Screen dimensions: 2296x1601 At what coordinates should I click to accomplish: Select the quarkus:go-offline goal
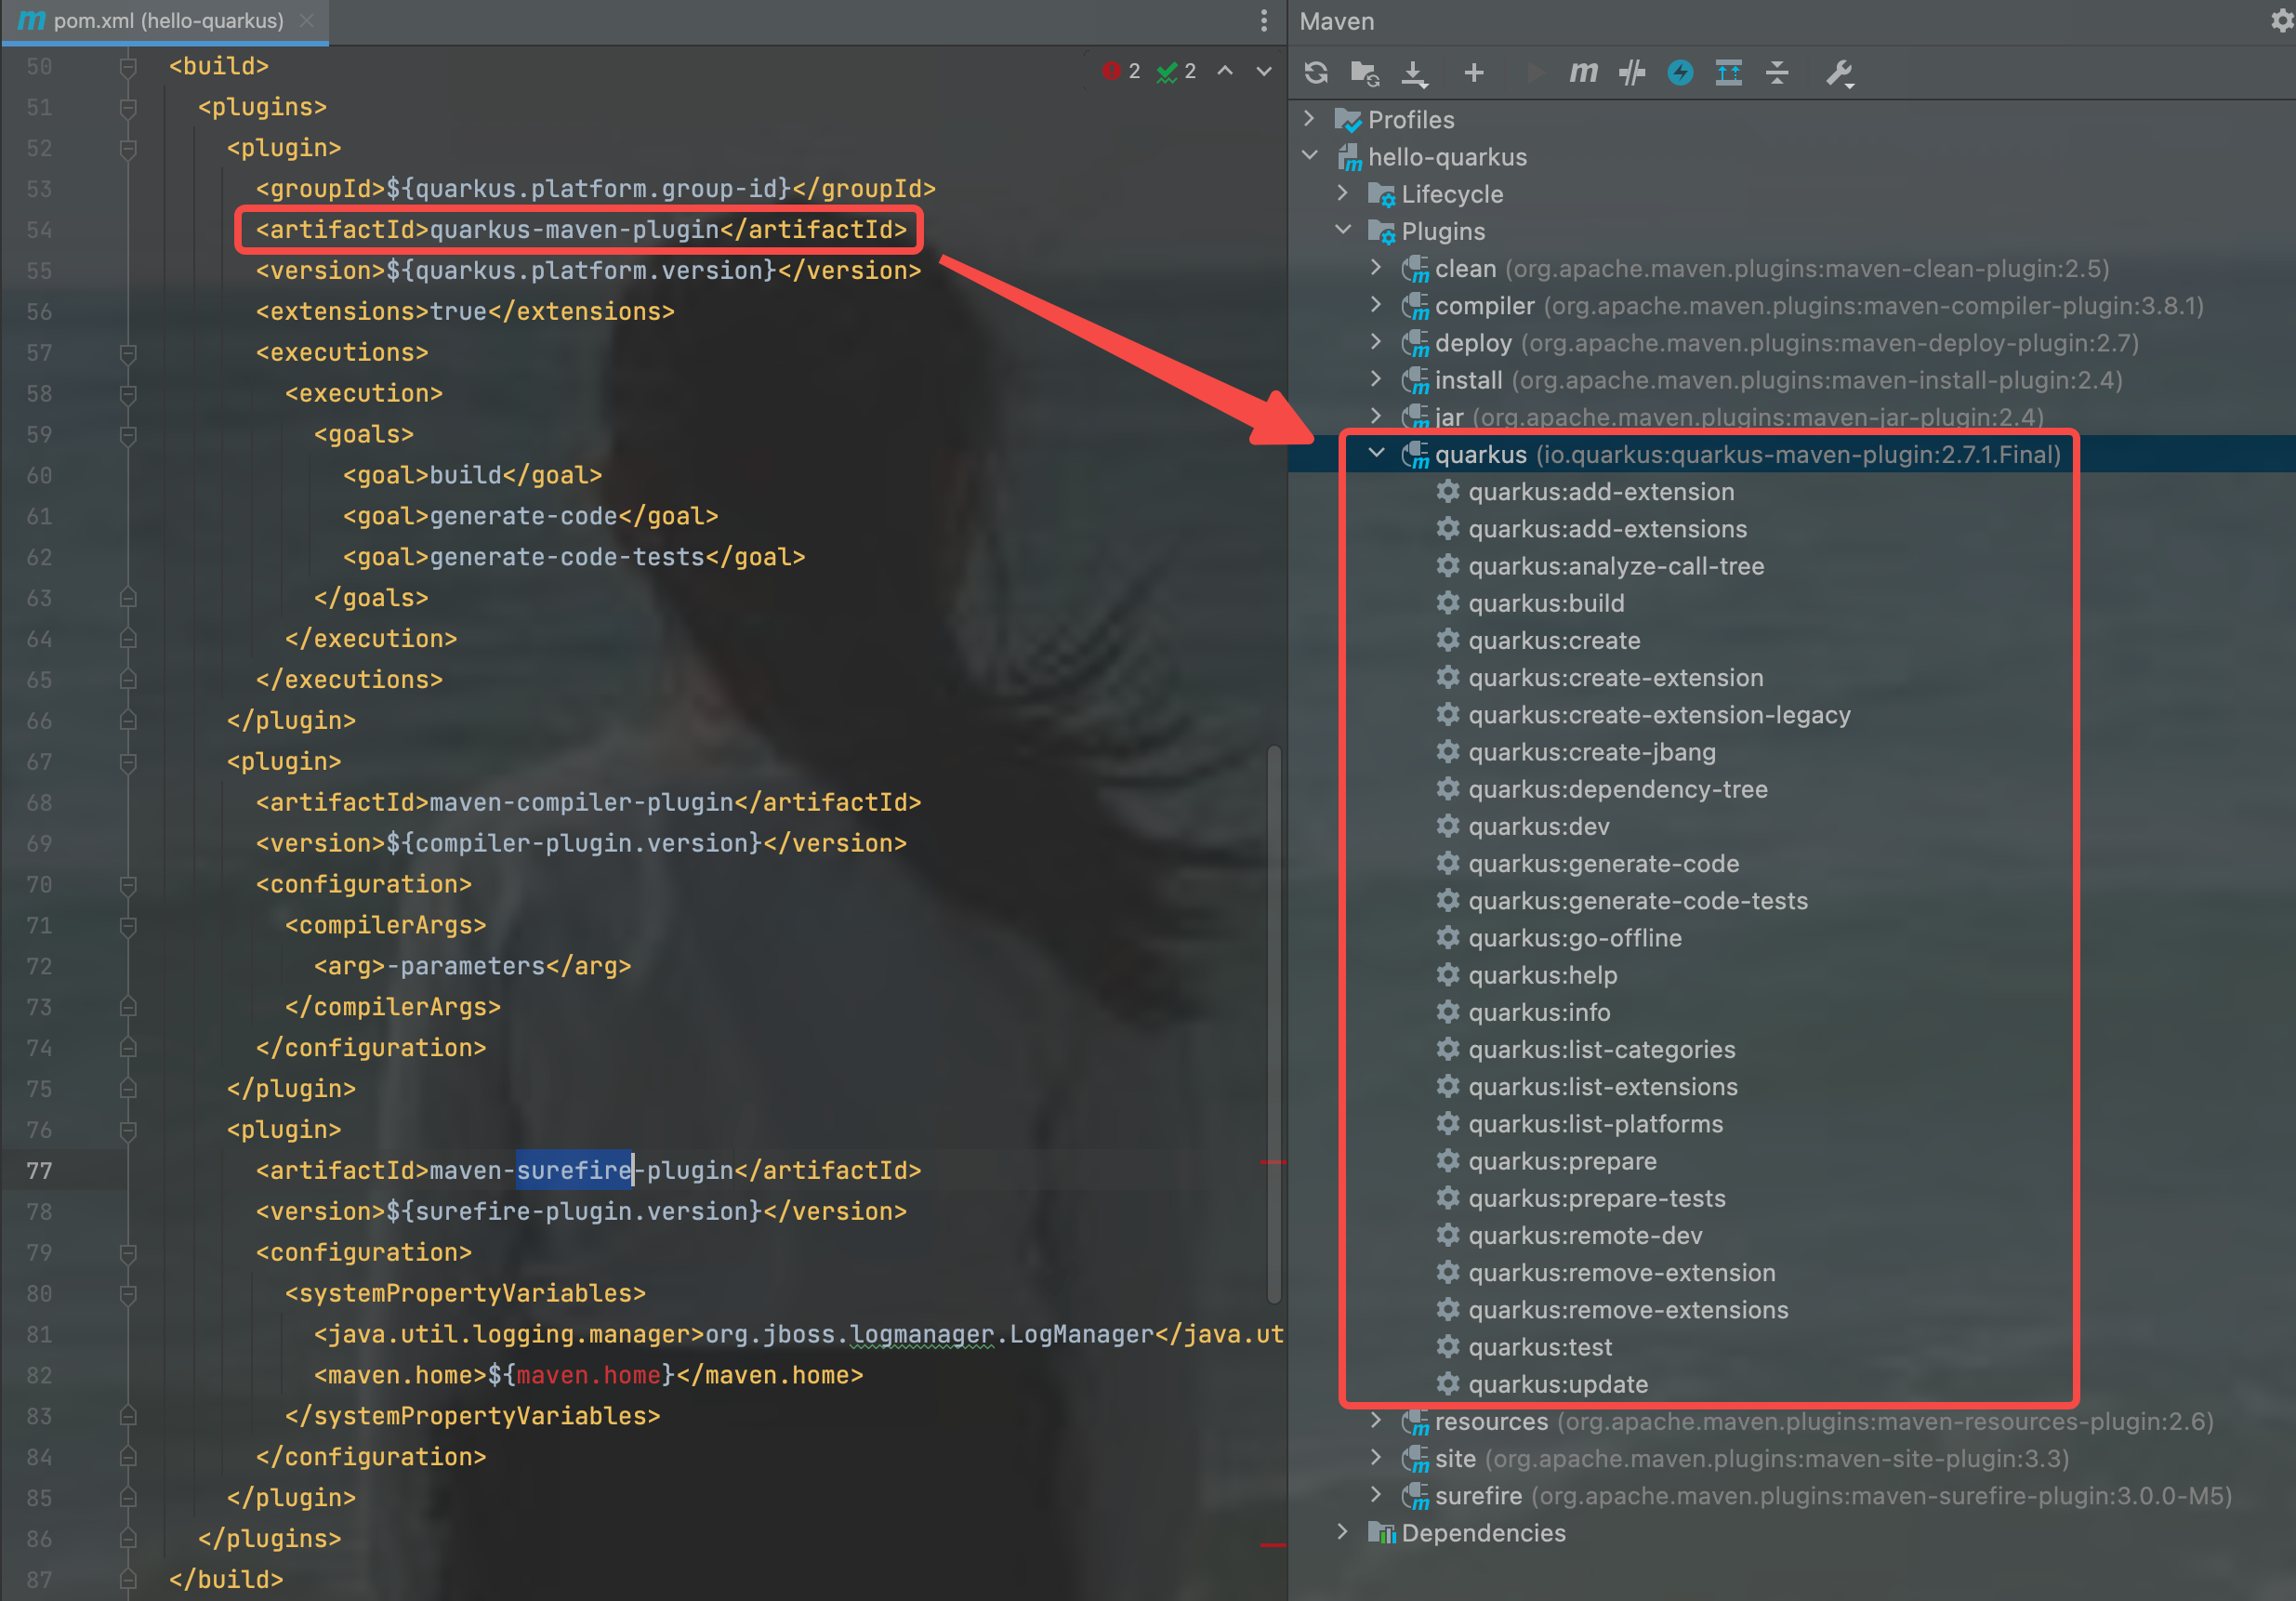pos(1575,938)
